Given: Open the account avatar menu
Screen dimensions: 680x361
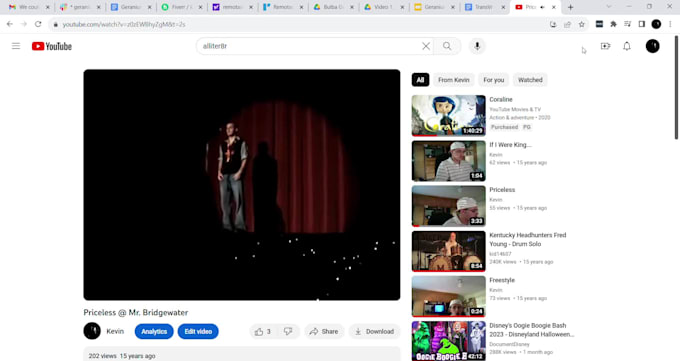Looking at the screenshot, I should (x=652, y=46).
